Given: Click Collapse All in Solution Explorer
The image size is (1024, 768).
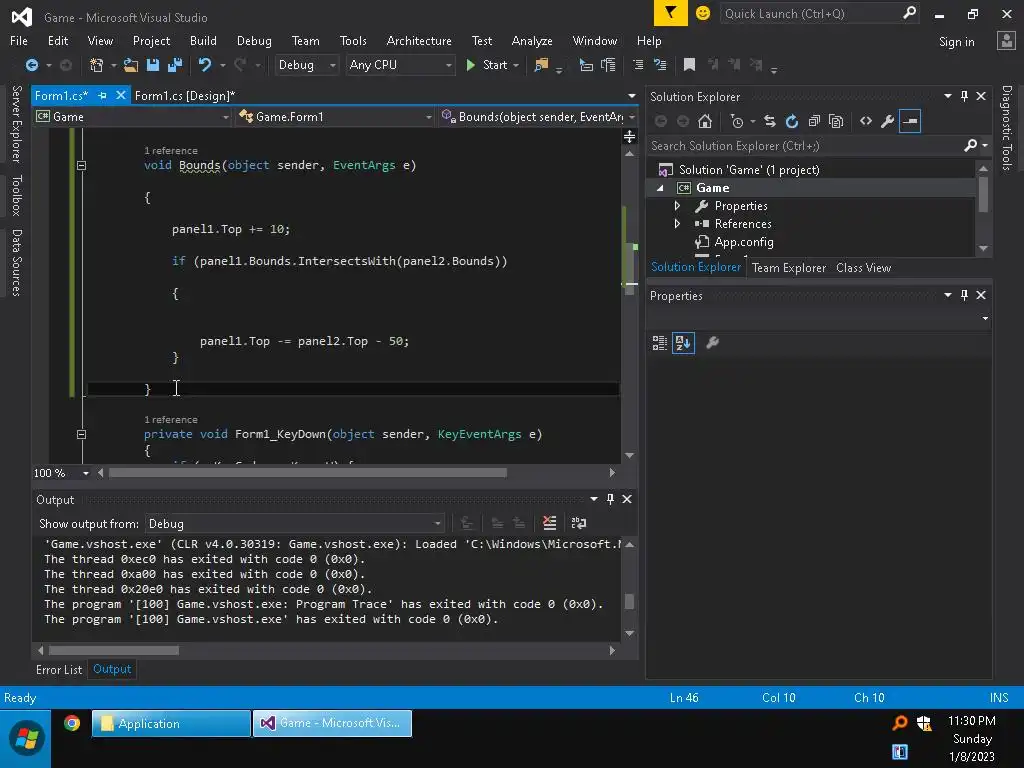Looking at the screenshot, I should point(814,121).
